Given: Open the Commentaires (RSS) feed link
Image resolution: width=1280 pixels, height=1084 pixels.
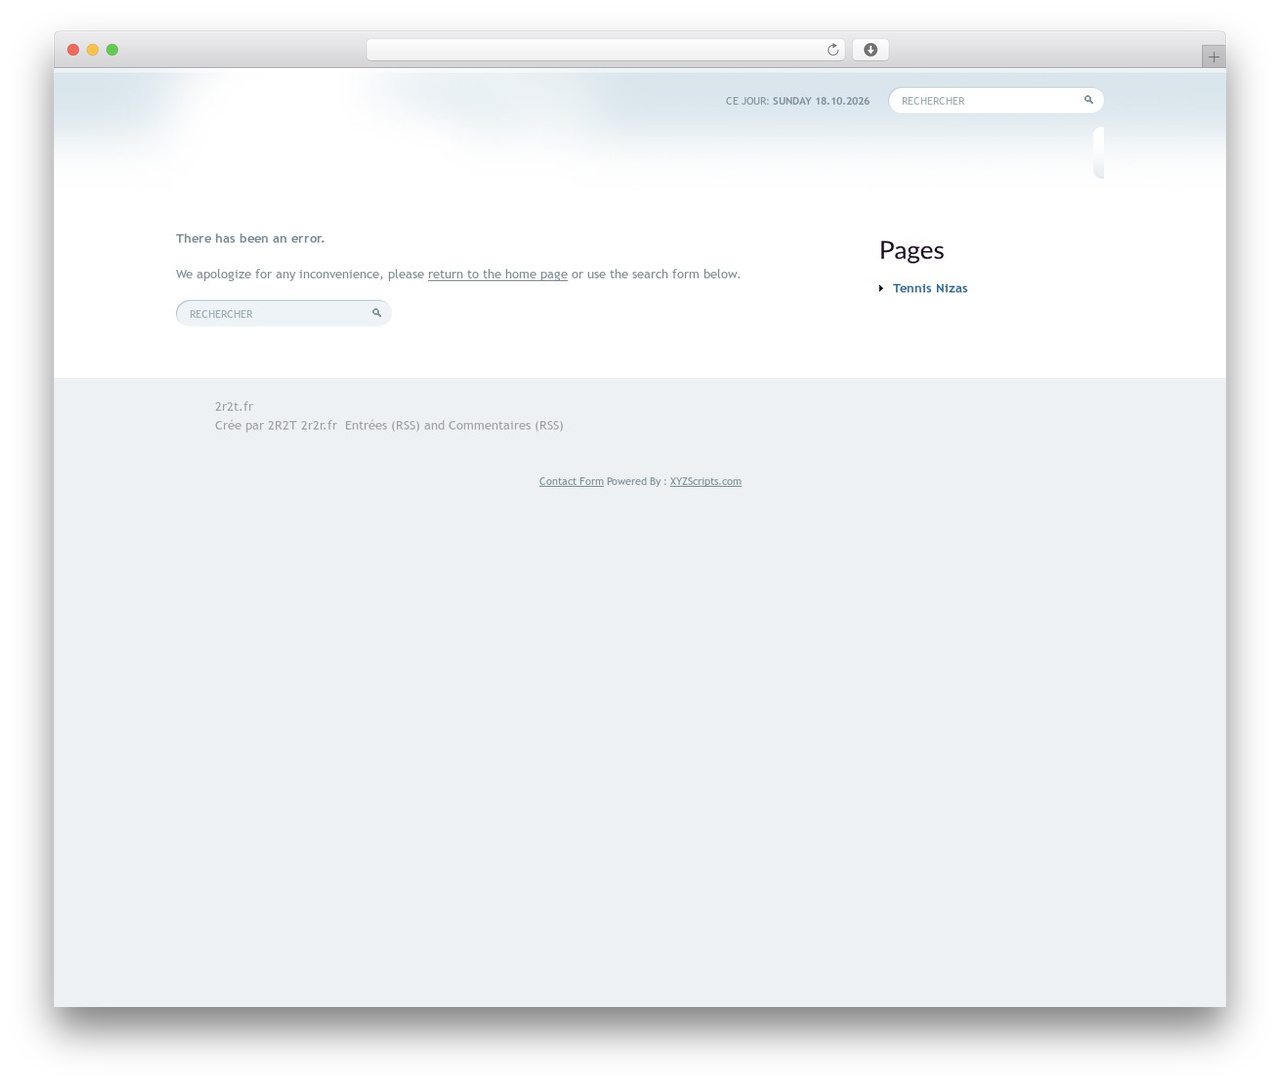Looking at the screenshot, I should 506,425.
